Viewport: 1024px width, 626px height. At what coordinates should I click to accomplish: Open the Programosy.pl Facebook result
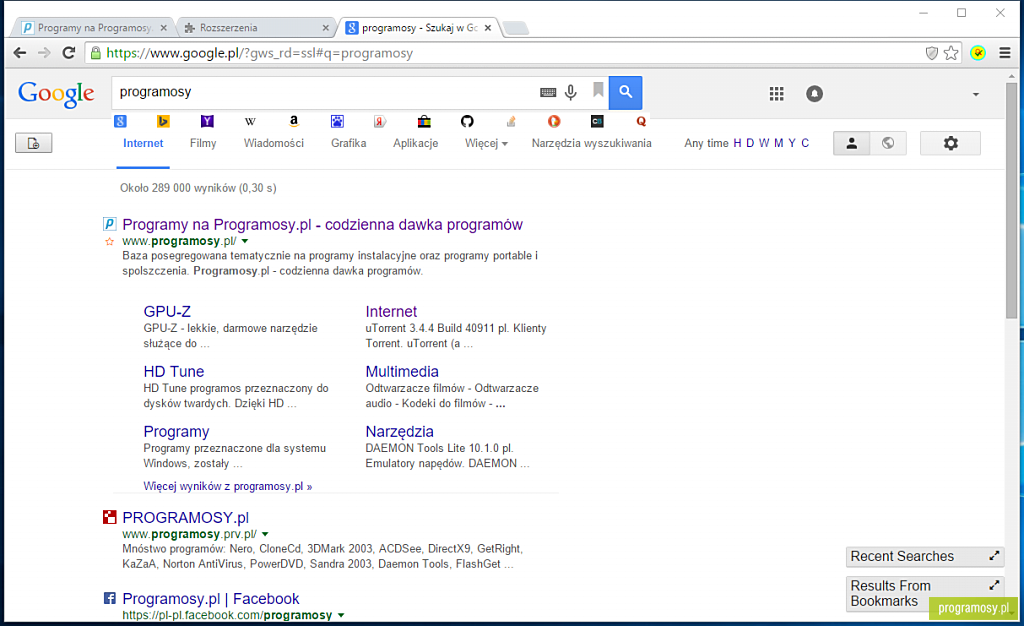click(x=211, y=599)
